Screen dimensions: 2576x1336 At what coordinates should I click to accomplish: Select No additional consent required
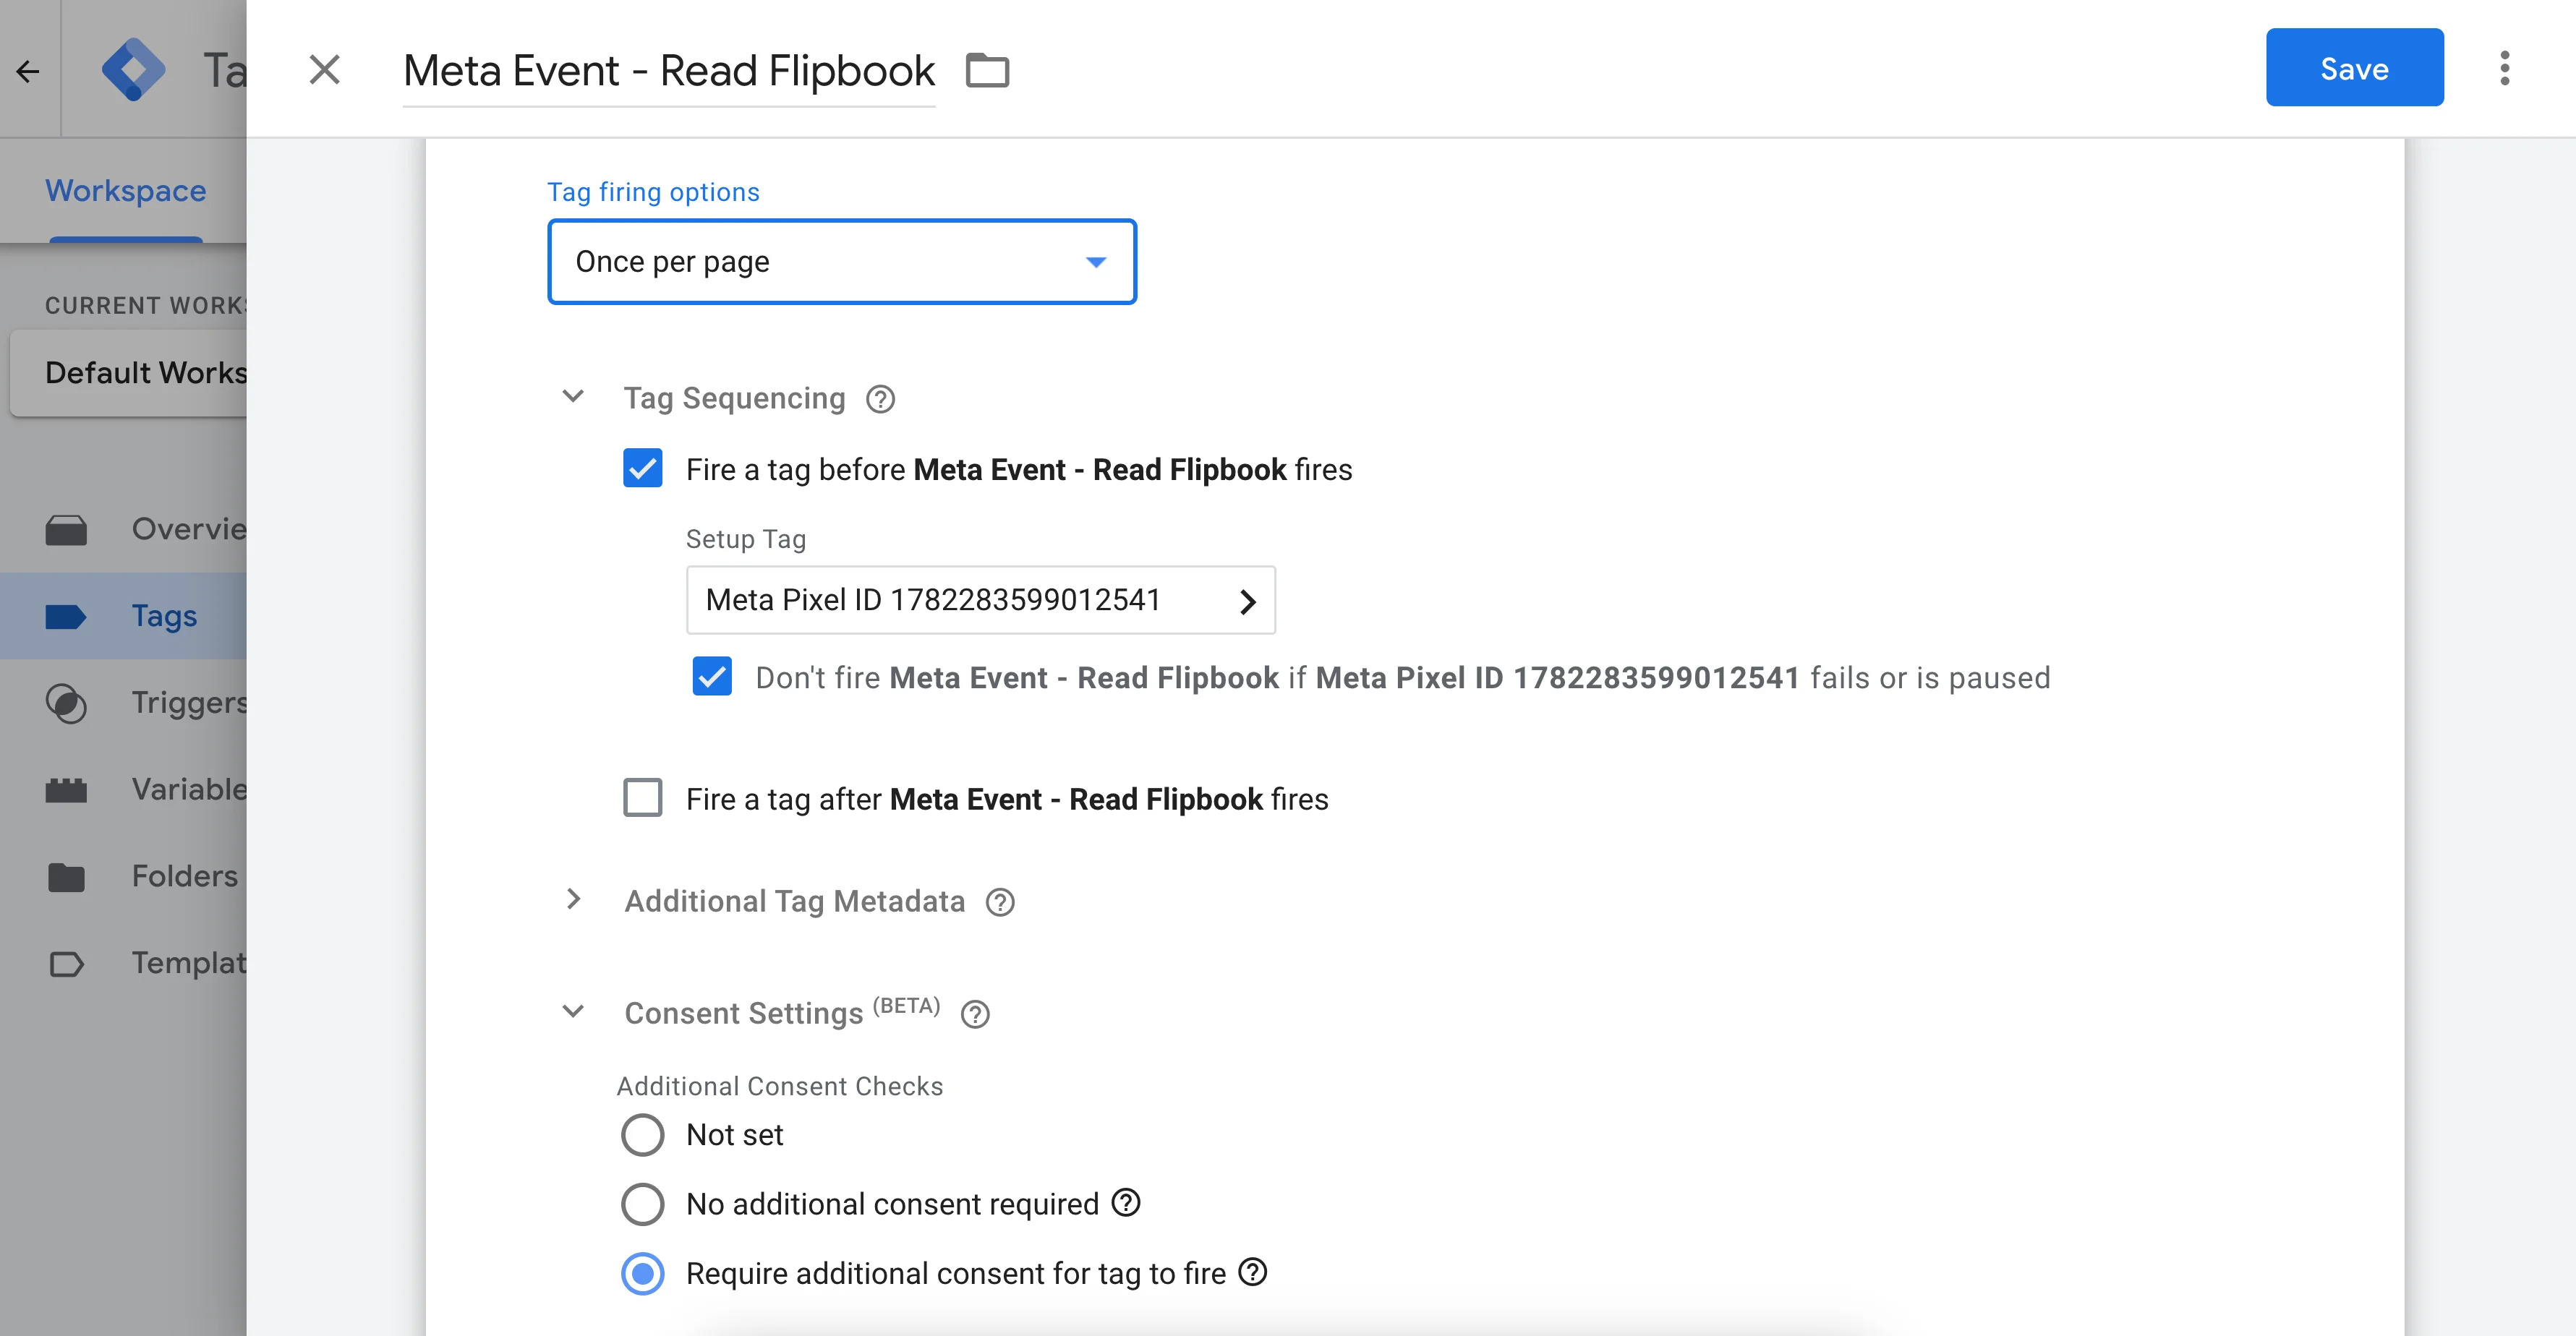pyautogui.click(x=642, y=1204)
